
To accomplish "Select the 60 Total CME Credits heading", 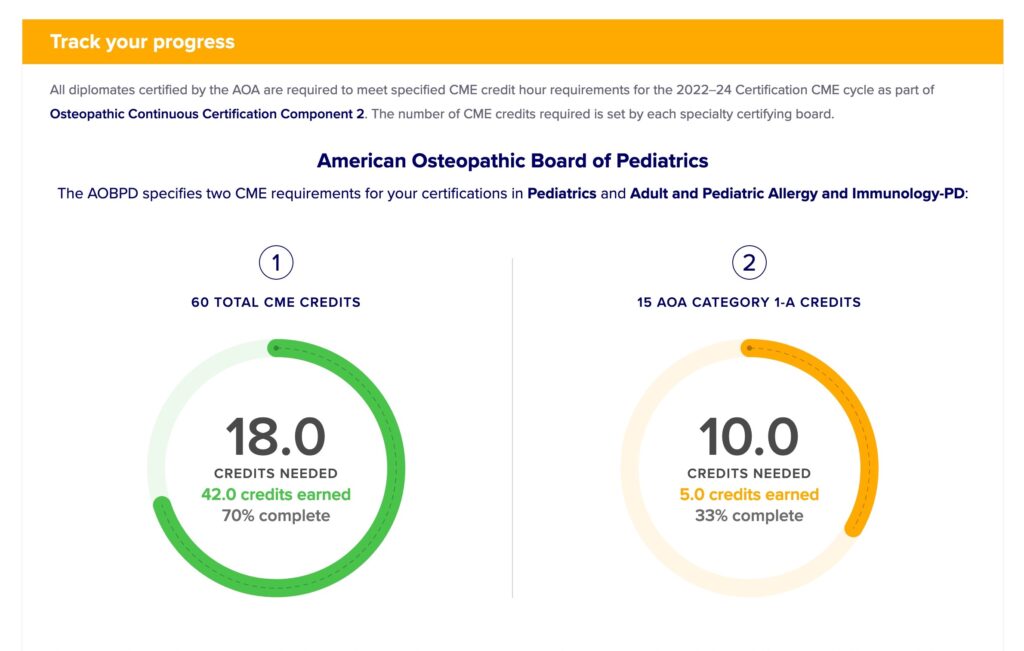I will coord(276,302).
